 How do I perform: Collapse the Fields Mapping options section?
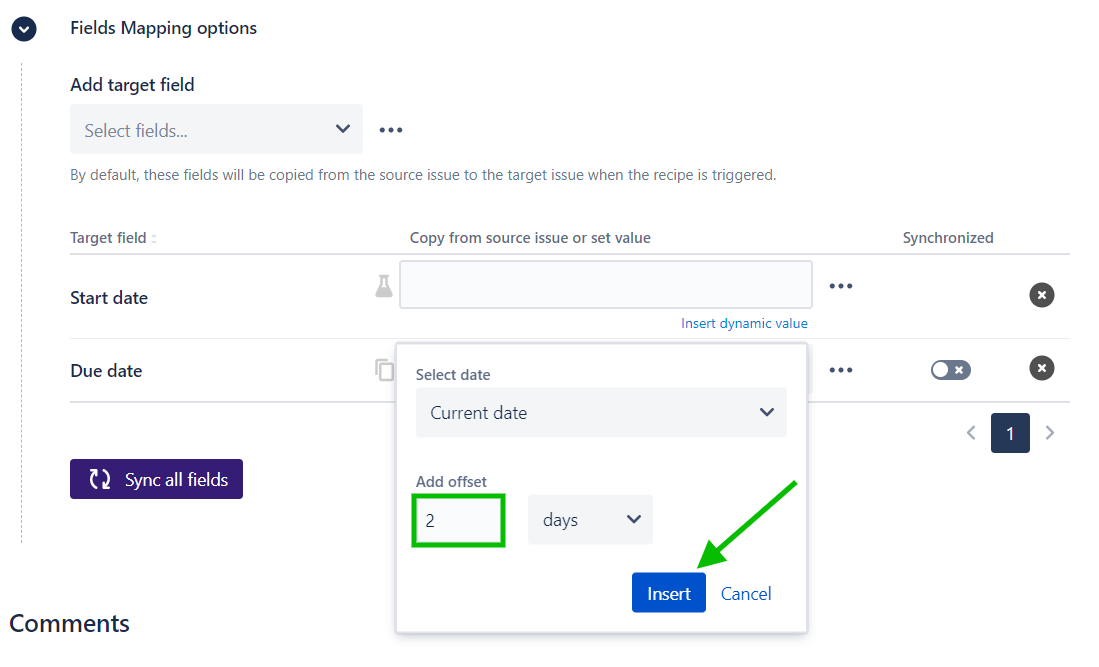click(x=24, y=29)
